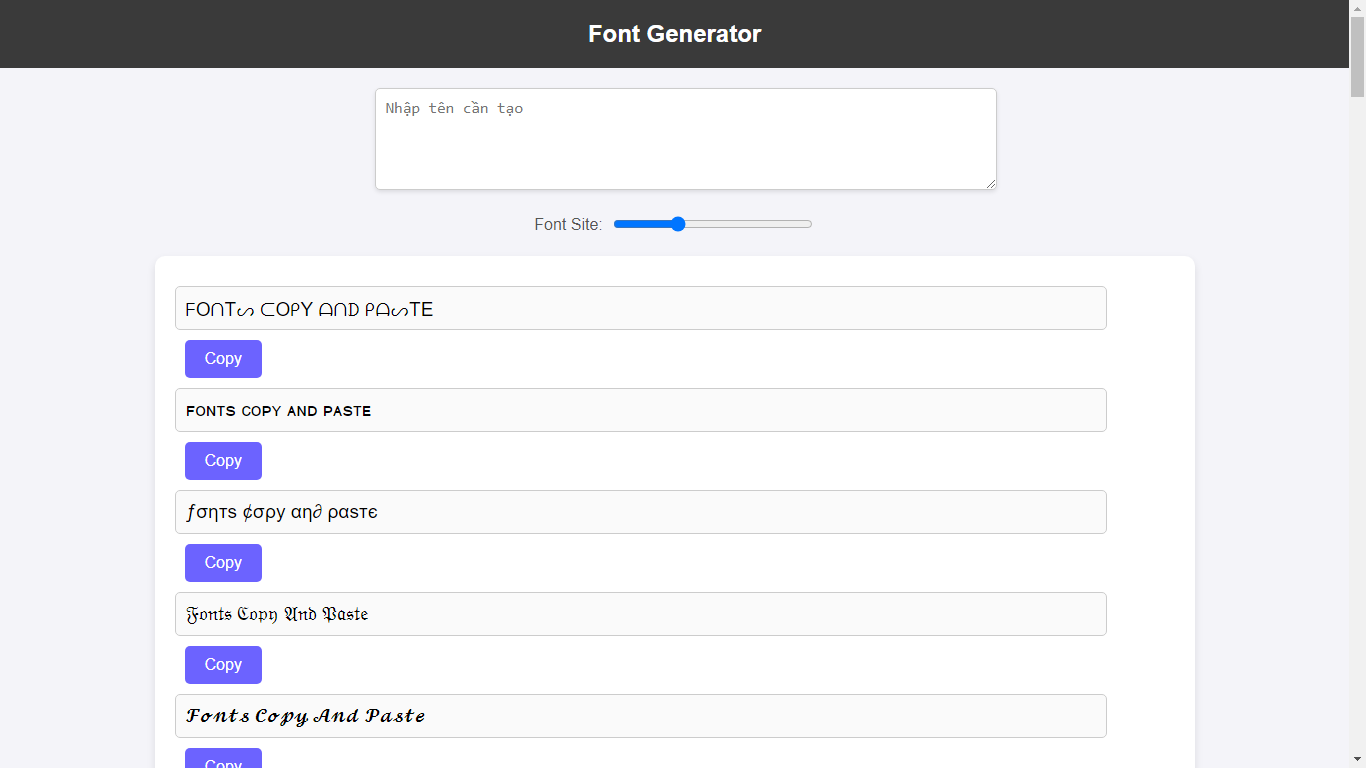Screen dimensions: 1366x768
Task: Click the page scrollbar down arrow
Action: tap(1357, 760)
